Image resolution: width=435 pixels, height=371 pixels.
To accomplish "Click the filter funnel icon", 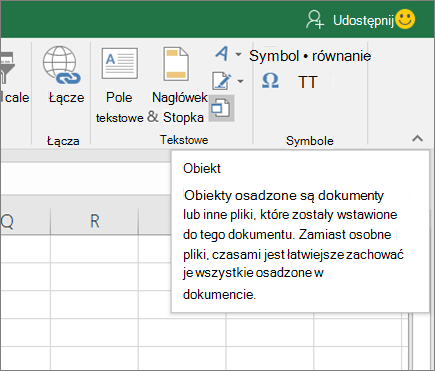I will coord(7,68).
